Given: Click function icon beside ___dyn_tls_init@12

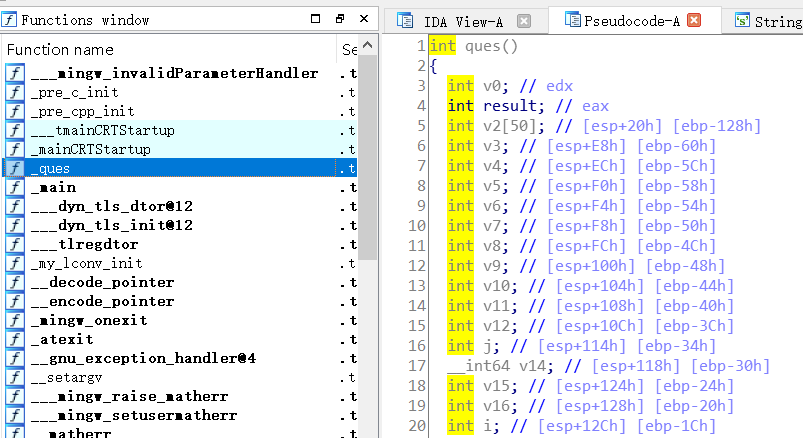Looking at the screenshot, I should (x=15, y=225).
